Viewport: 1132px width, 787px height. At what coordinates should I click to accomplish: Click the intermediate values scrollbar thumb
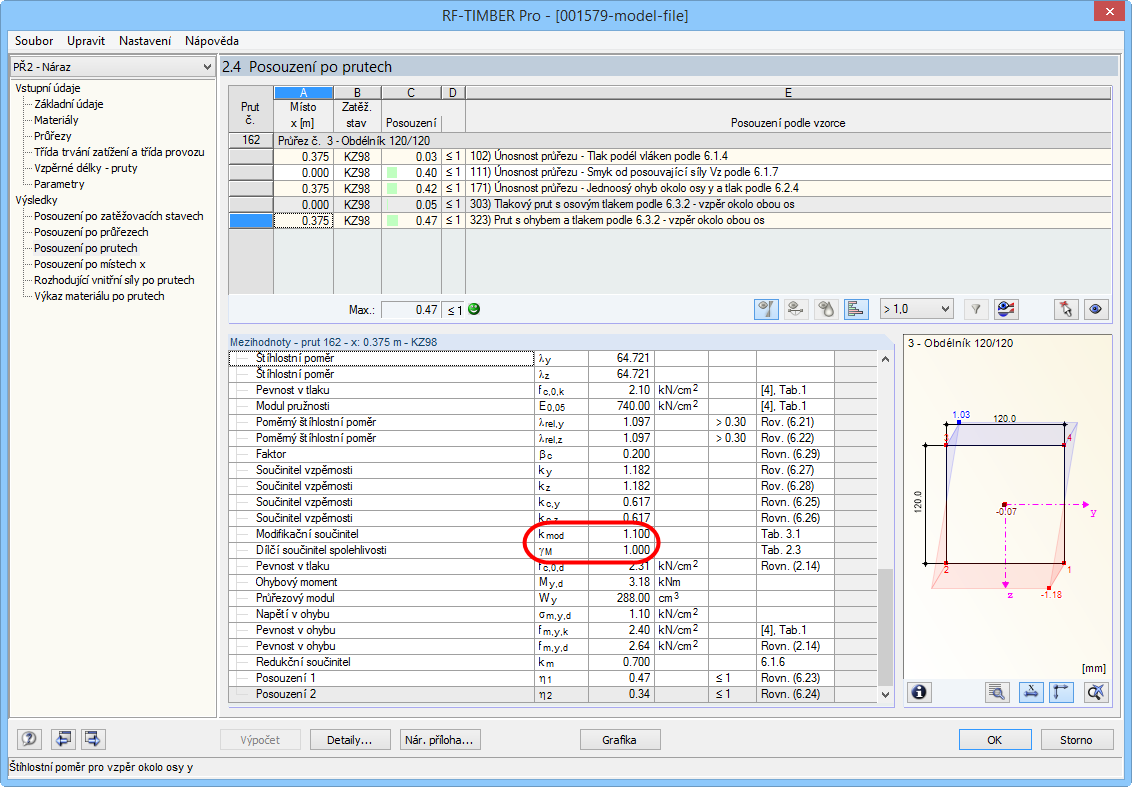tap(885, 625)
